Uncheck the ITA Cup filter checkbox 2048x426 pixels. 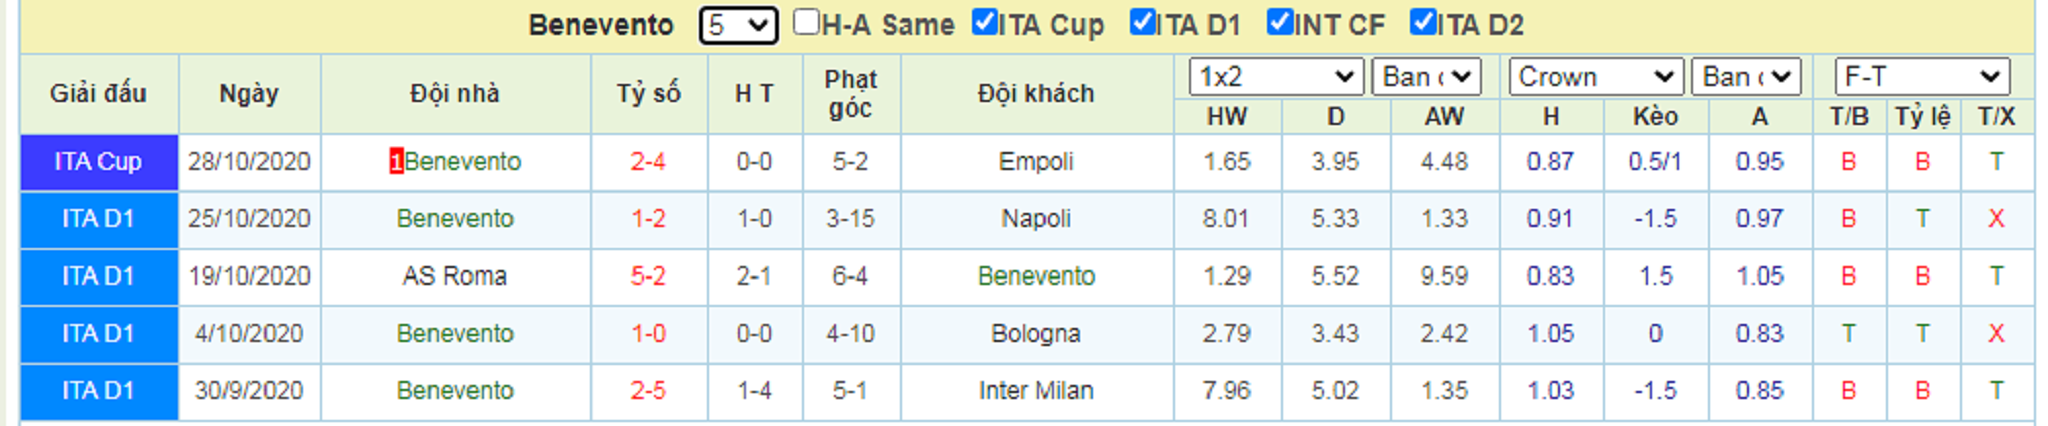coord(985,22)
